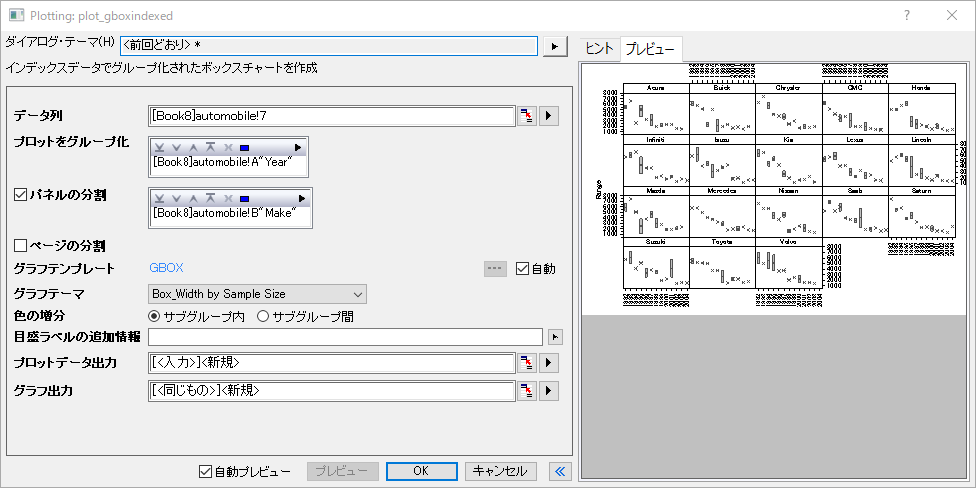Click the GBOX template link
This screenshot has height=488, width=976.
click(167, 268)
